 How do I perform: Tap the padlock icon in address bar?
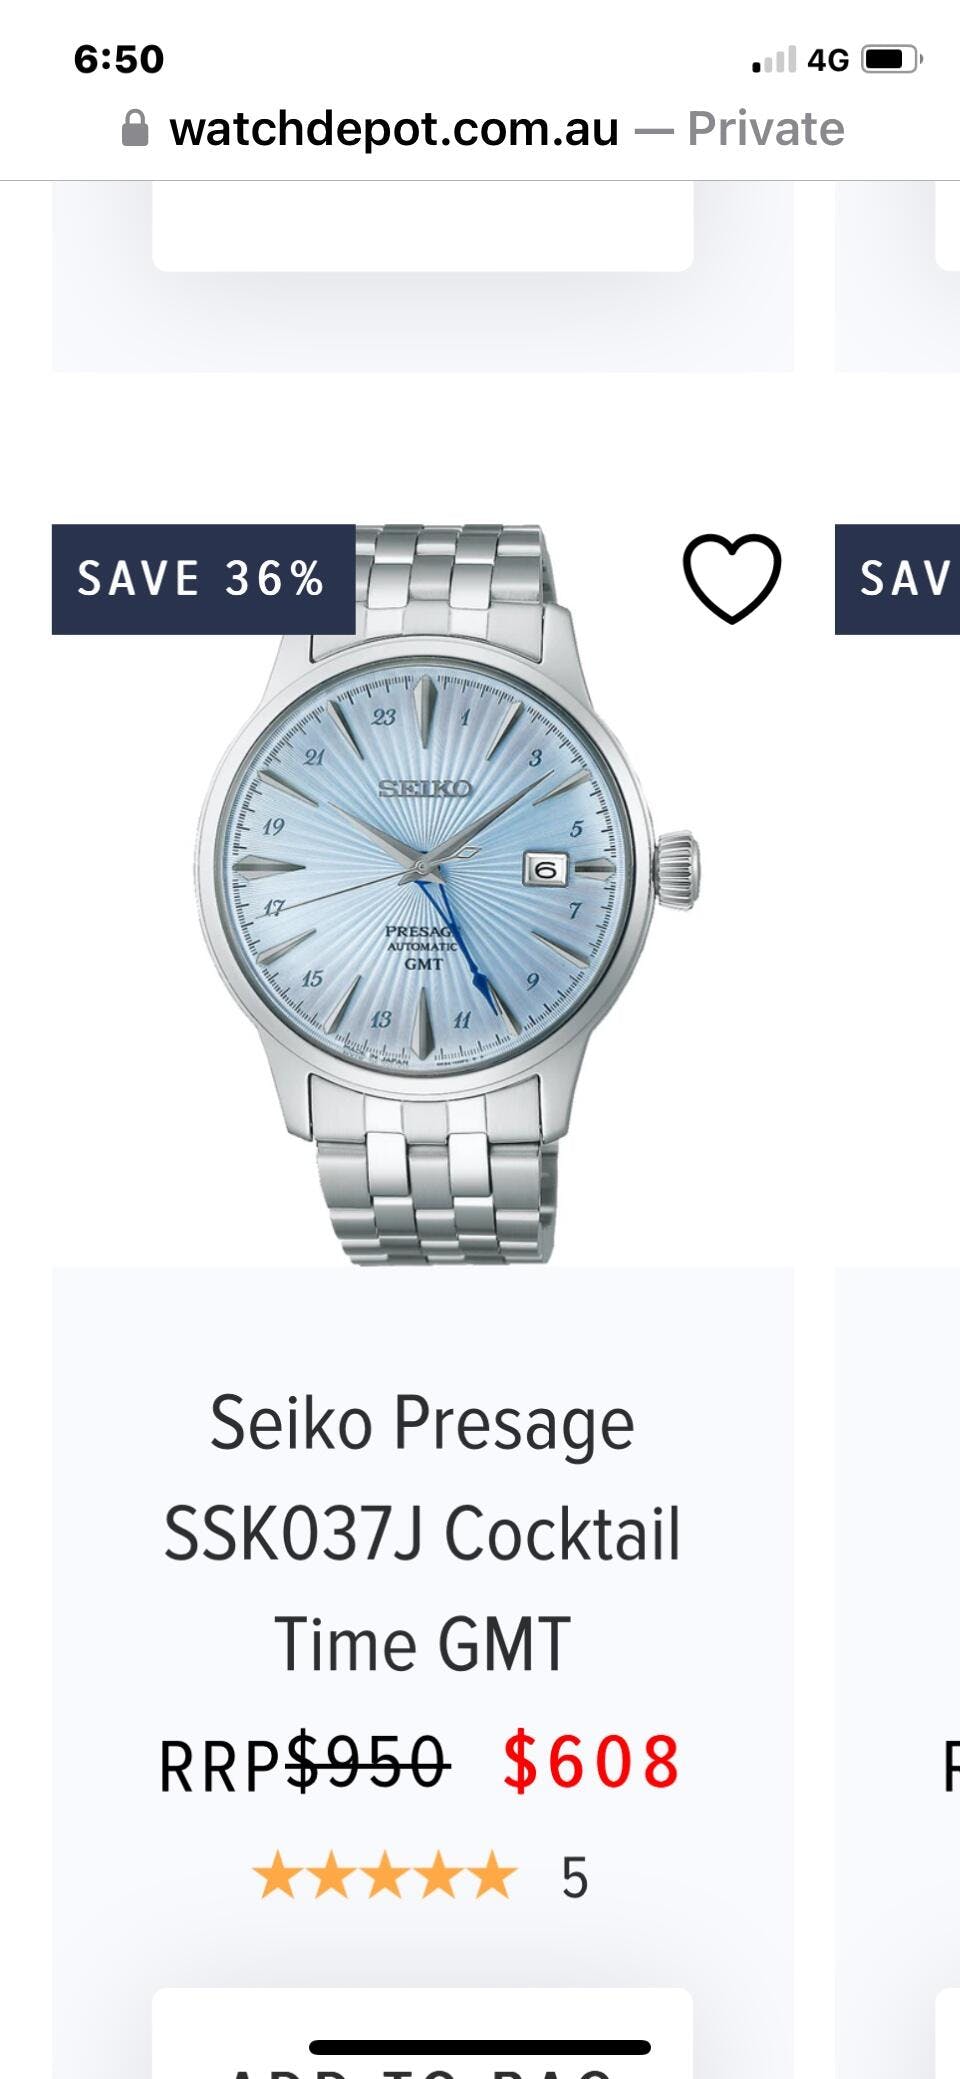coord(135,129)
